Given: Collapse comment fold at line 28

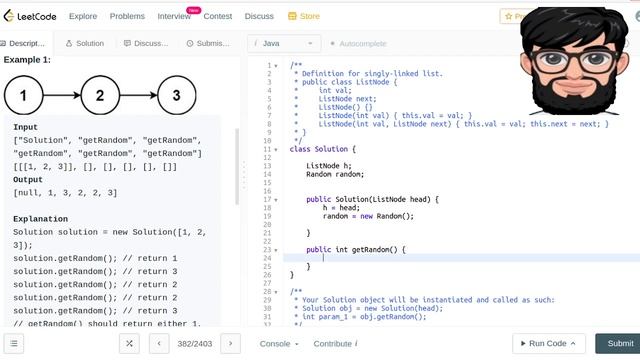Looking at the screenshot, I should (x=276, y=292).
